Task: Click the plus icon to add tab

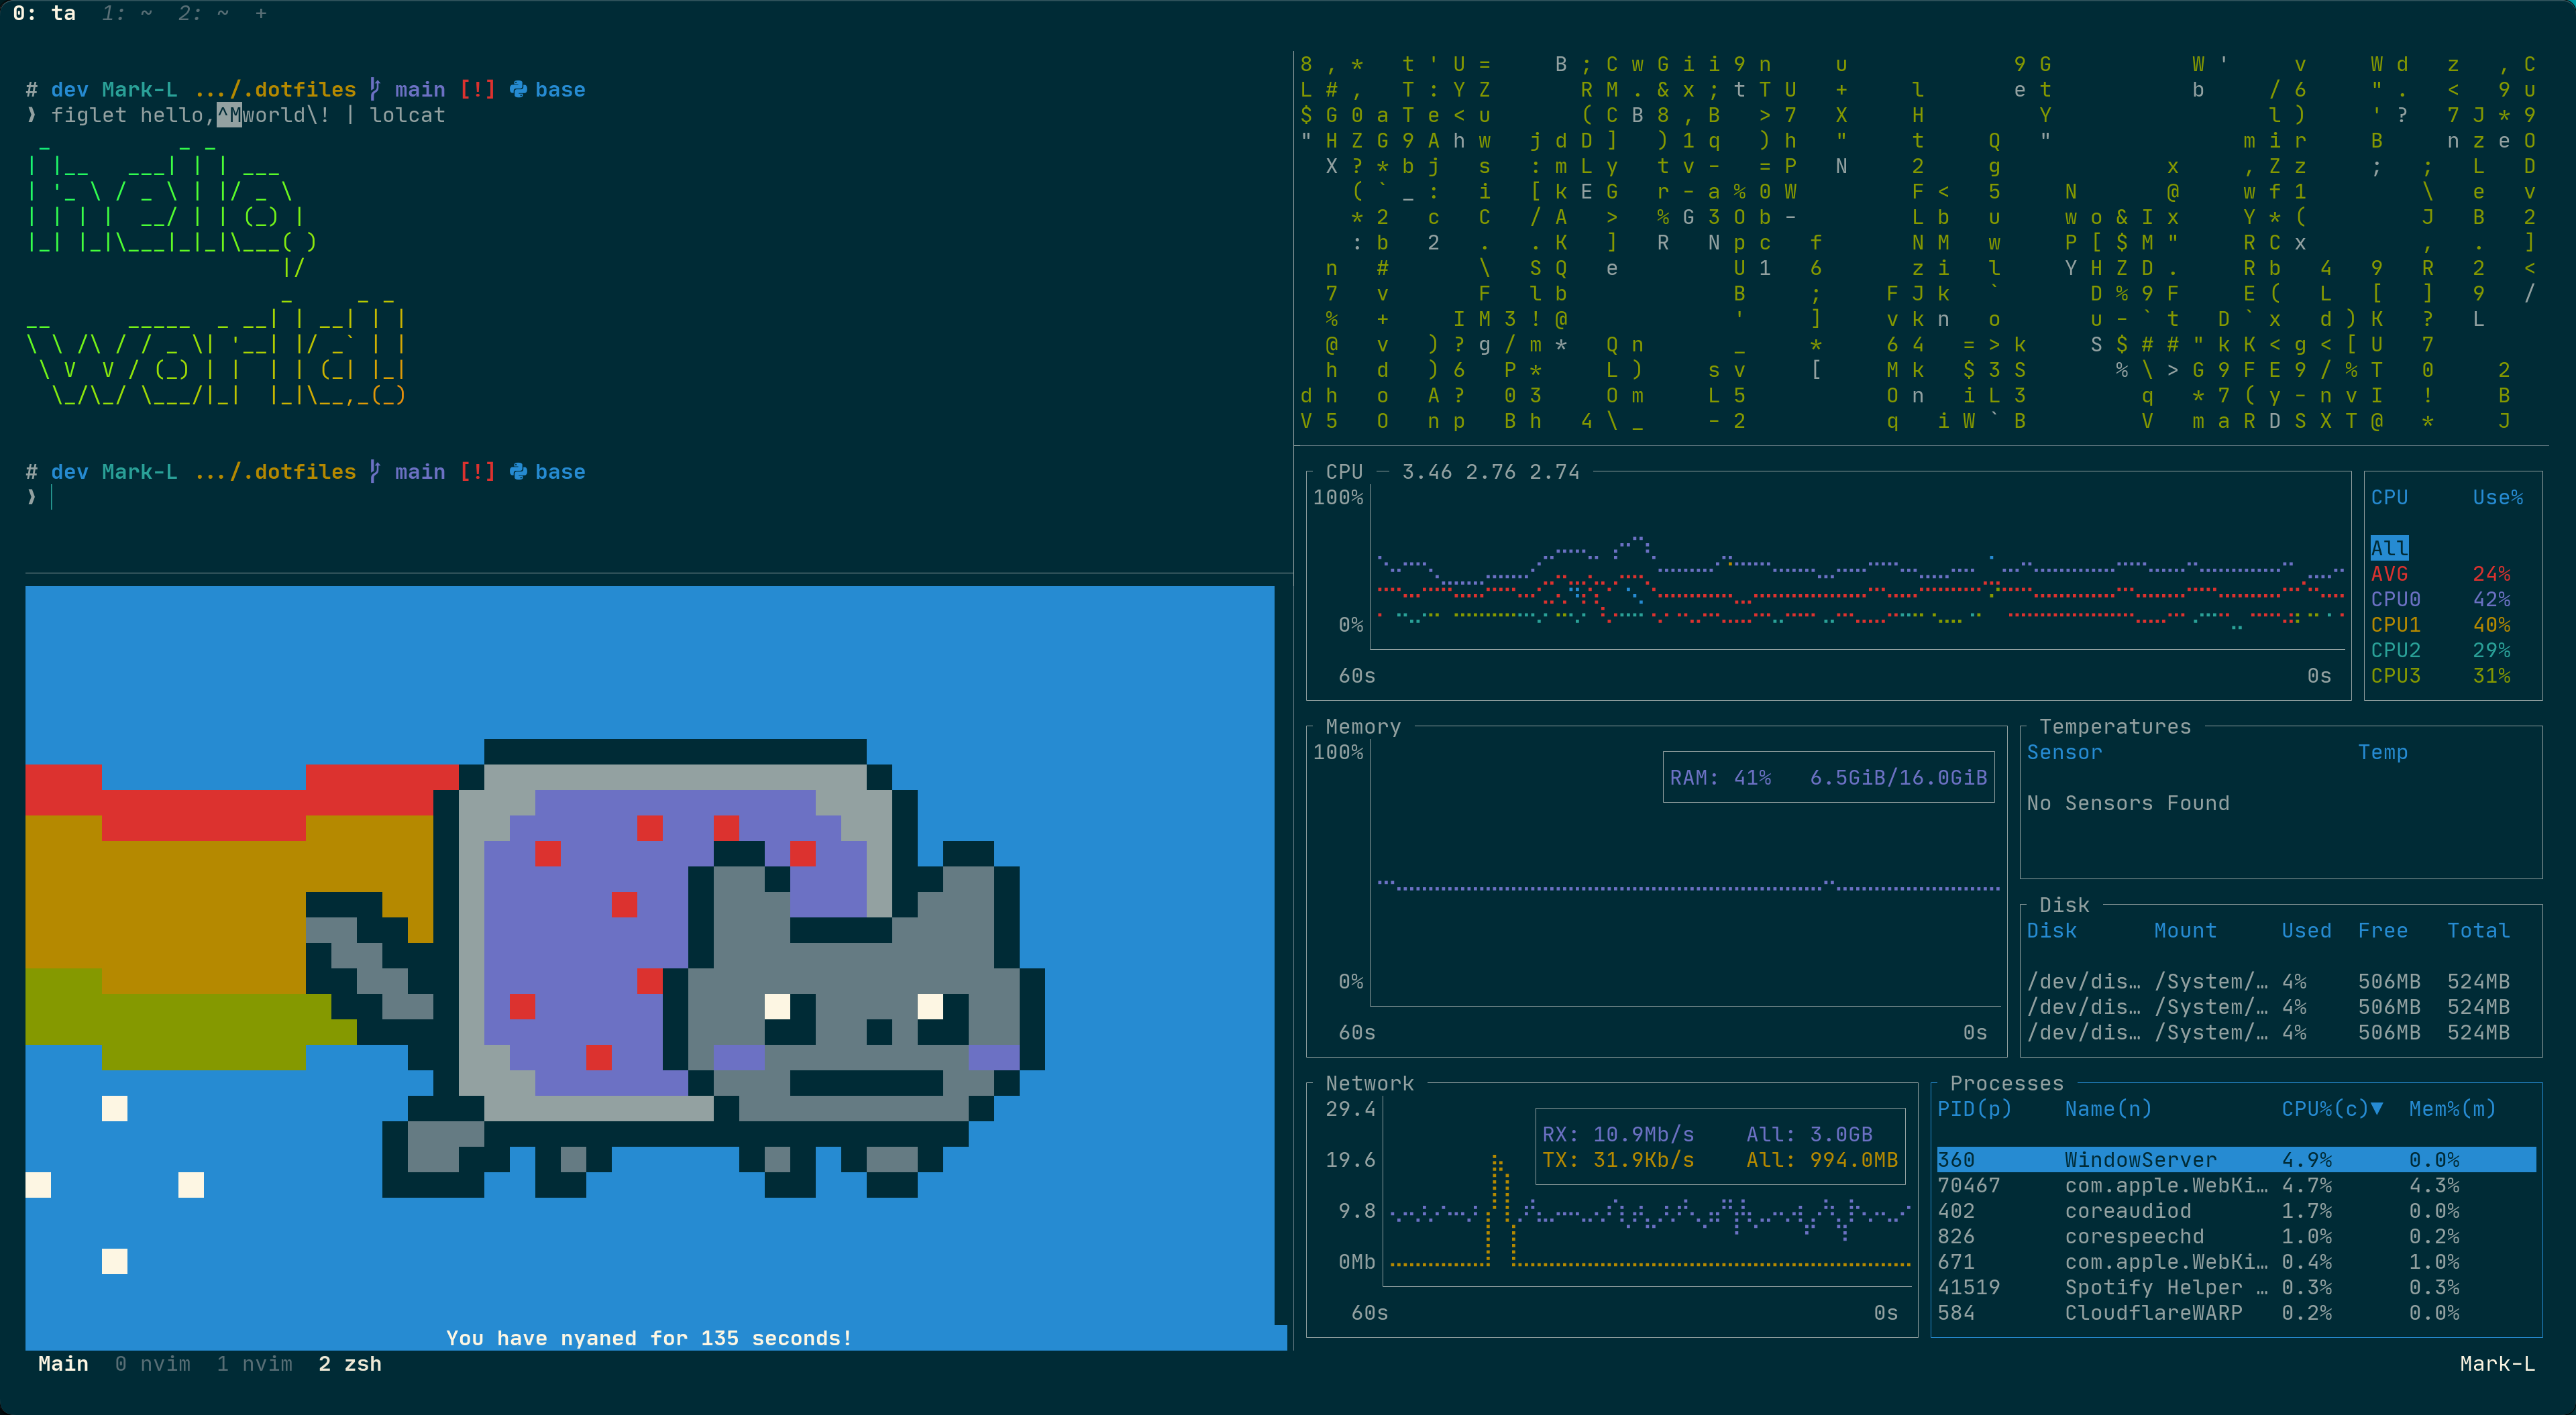Action: [261, 13]
